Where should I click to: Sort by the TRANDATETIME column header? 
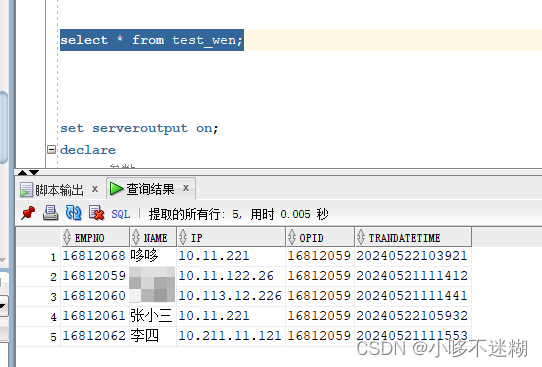(413, 237)
